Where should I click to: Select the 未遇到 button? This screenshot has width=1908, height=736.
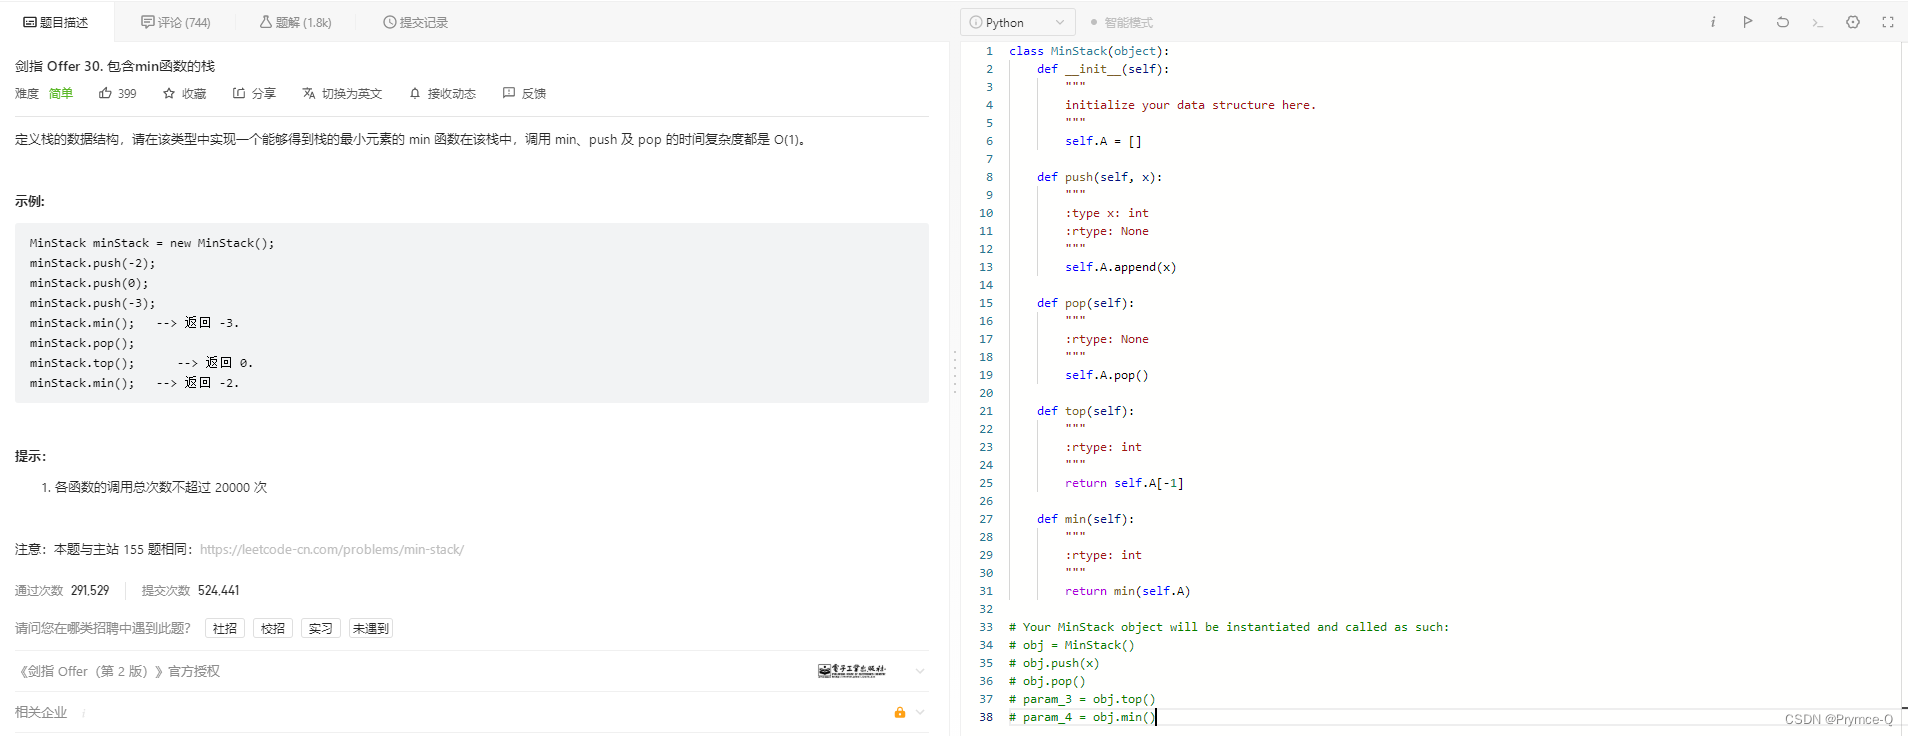click(x=371, y=628)
